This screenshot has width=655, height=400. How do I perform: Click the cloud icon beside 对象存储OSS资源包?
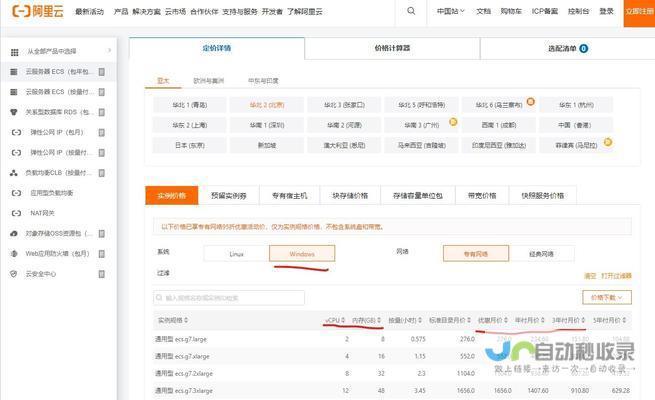[x=14, y=233]
